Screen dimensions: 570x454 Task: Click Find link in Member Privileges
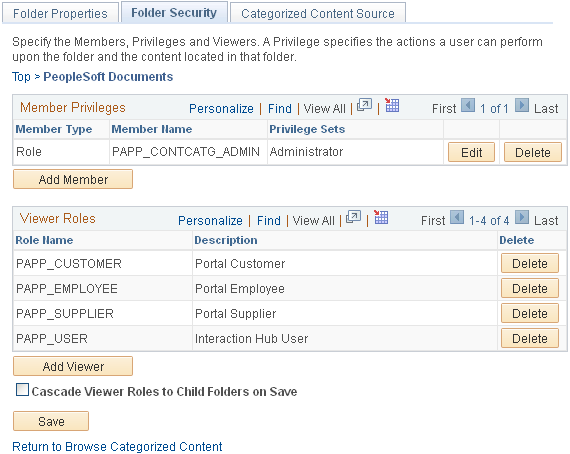point(280,108)
